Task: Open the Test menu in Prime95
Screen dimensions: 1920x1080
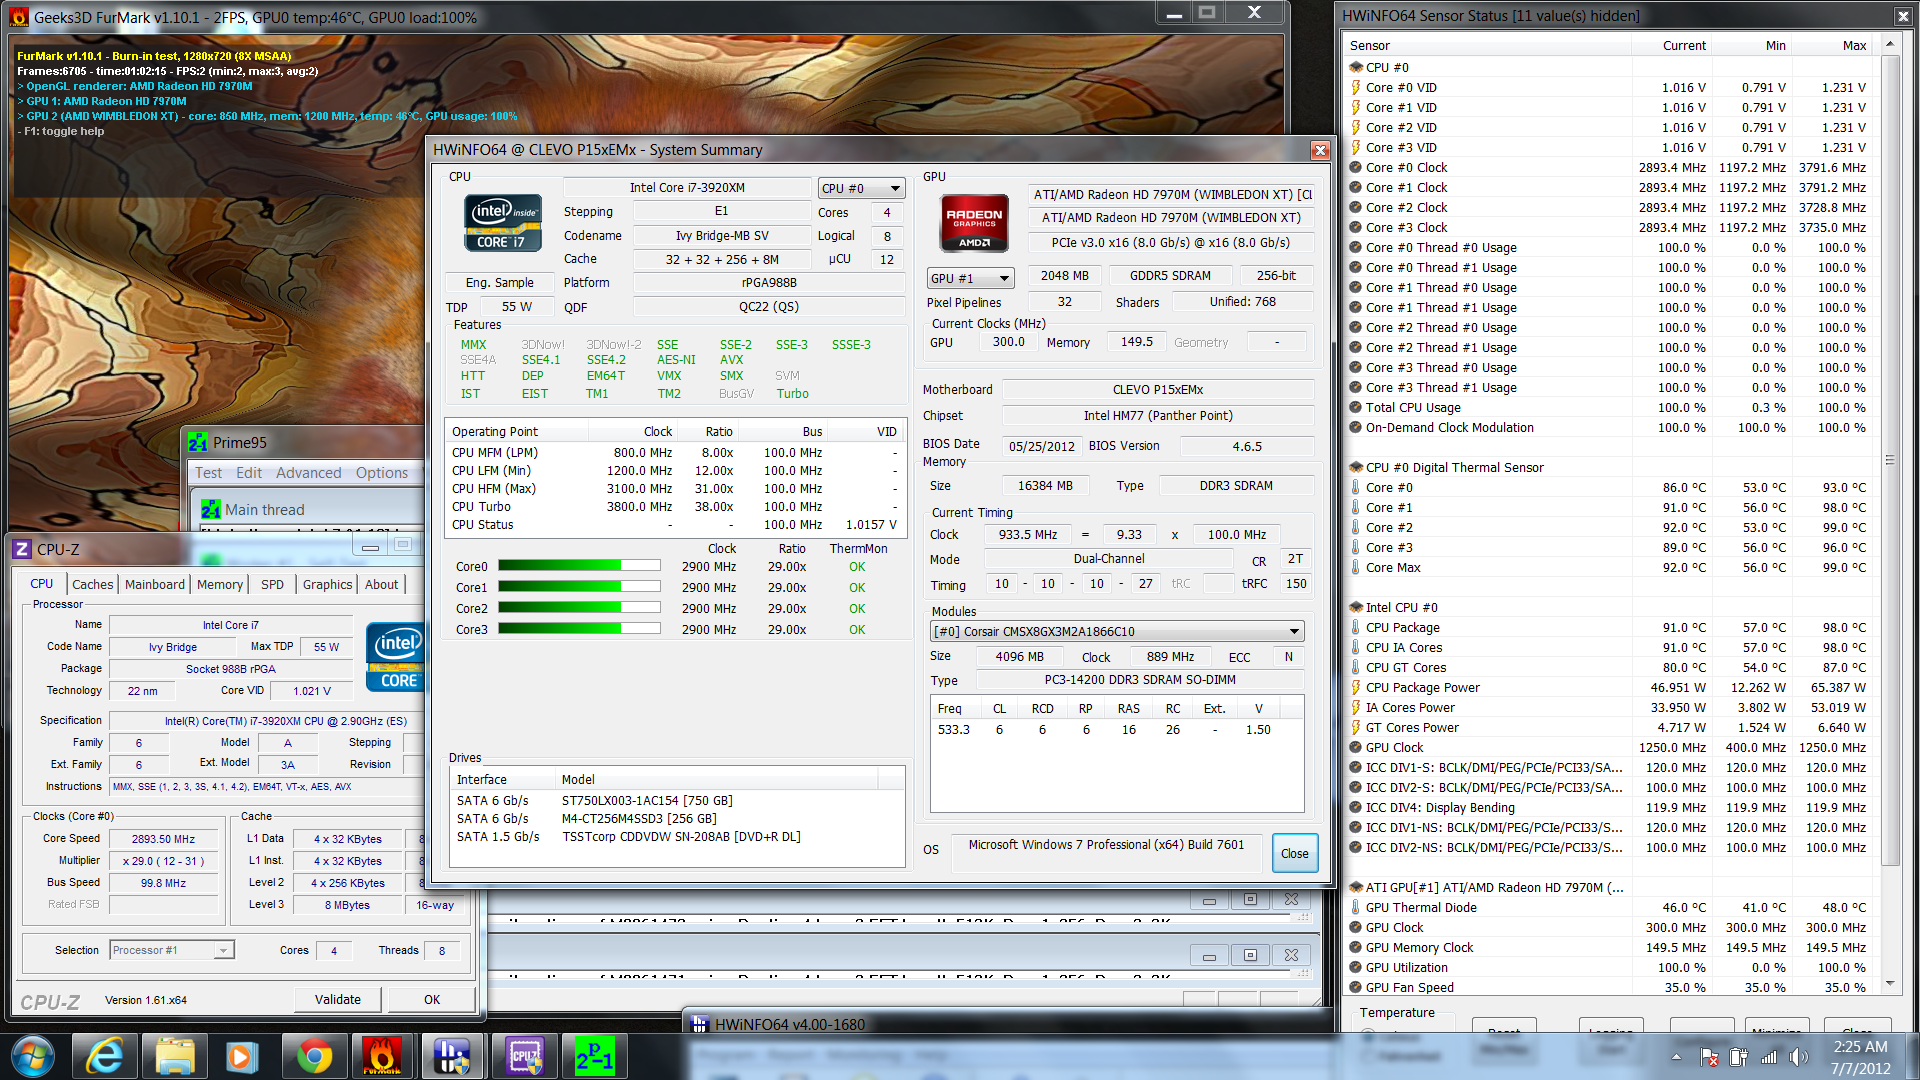Action: 208,473
